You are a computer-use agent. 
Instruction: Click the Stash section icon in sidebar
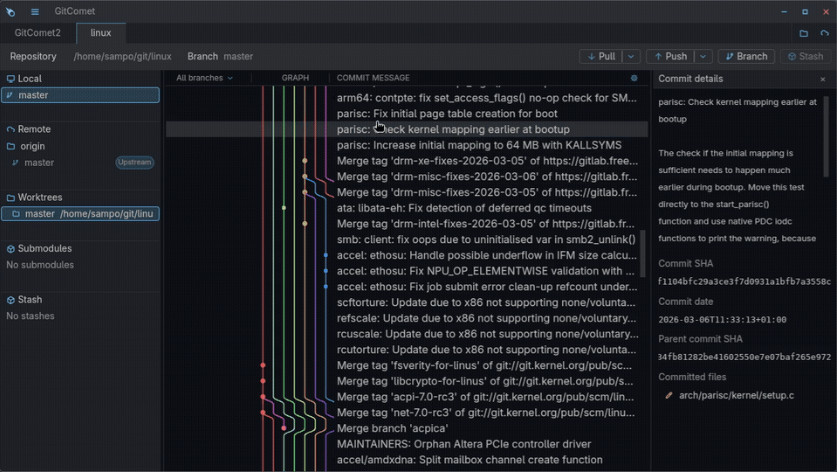(11, 300)
